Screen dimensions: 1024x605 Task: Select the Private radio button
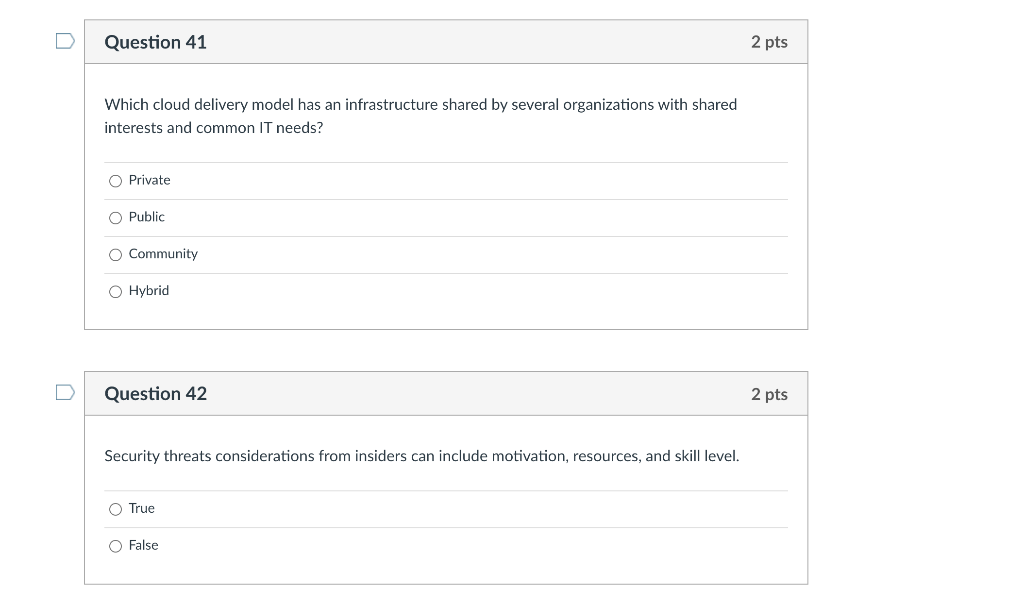[x=115, y=181]
